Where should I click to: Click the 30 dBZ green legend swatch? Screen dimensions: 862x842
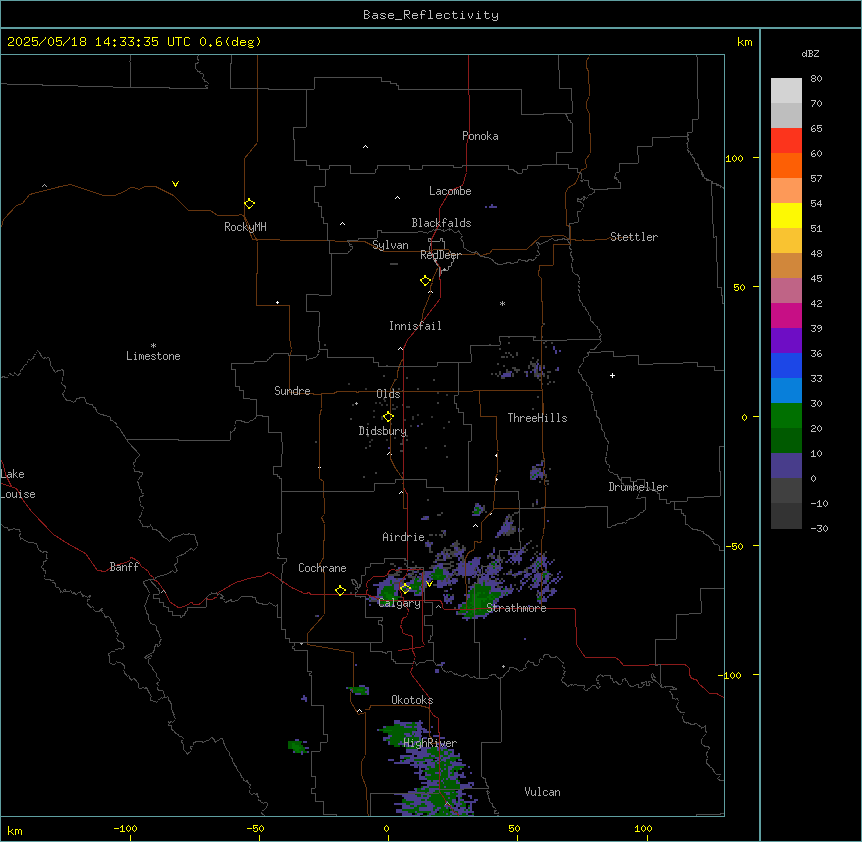coord(786,416)
